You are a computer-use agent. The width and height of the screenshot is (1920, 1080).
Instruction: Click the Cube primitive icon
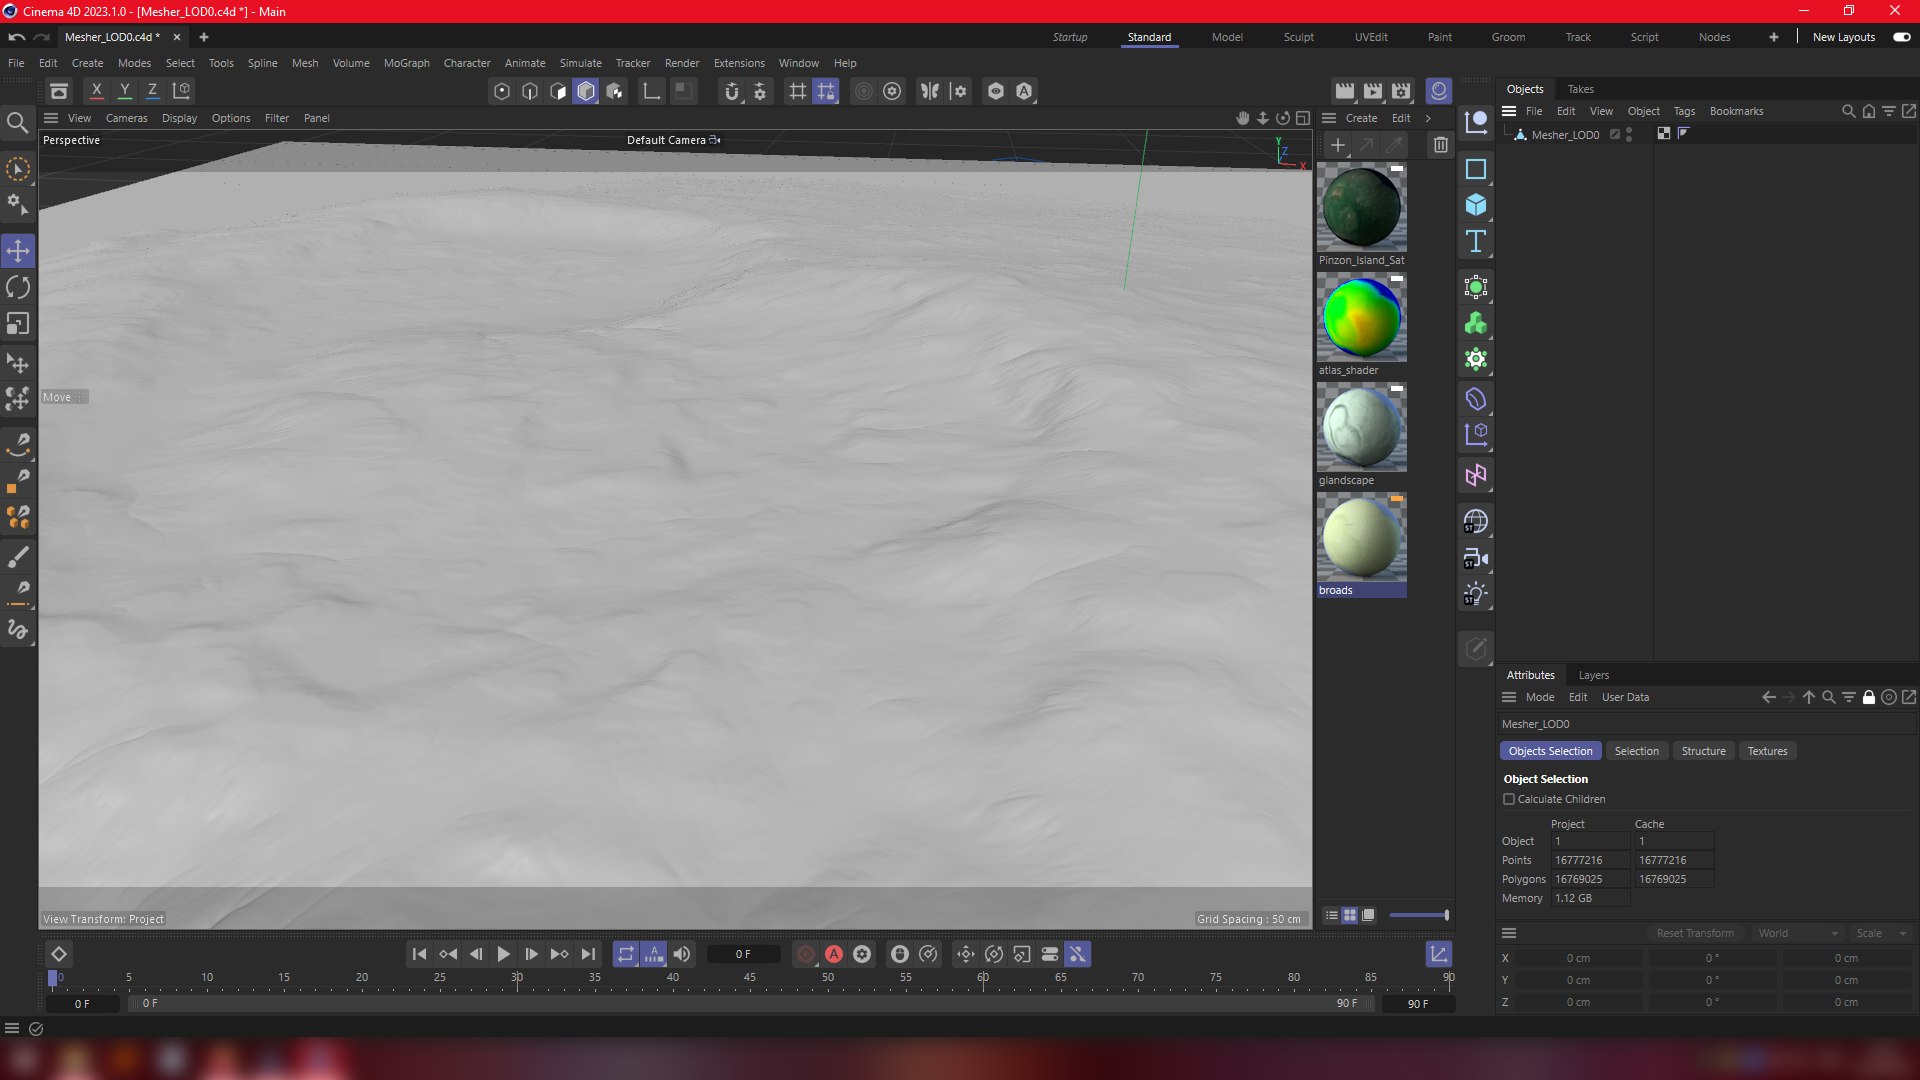[x=1476, y=205]
